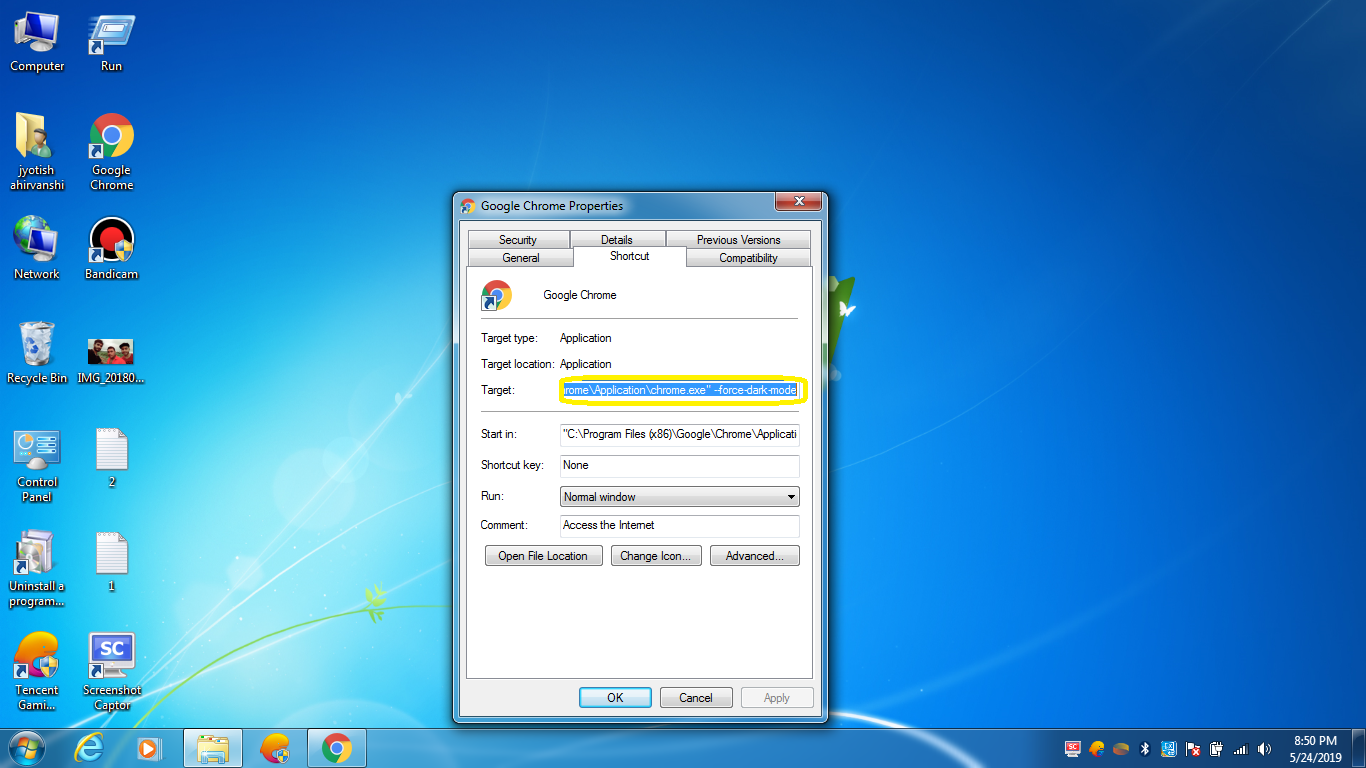
Task: Click the blue display switch tray icon
Action: [1169, 748]
